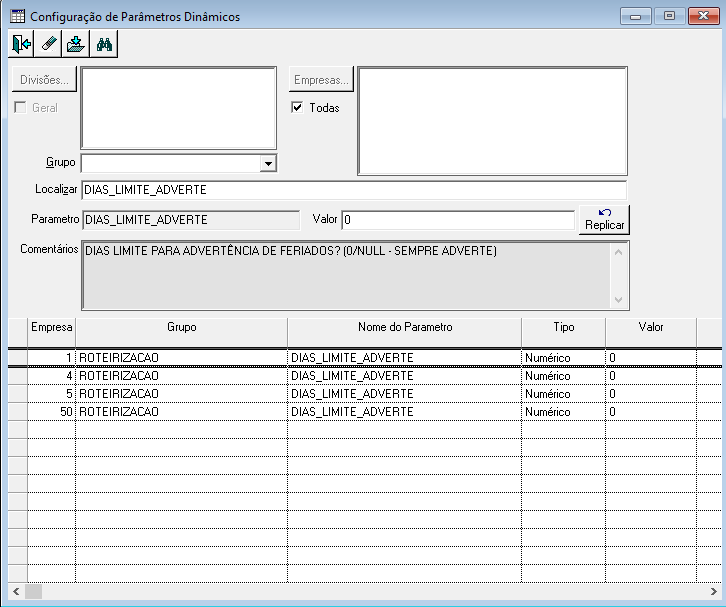This screenshot has width=726, height=607.
Task: Click Nome do Parametro column header
Action: tap(405, 327)
